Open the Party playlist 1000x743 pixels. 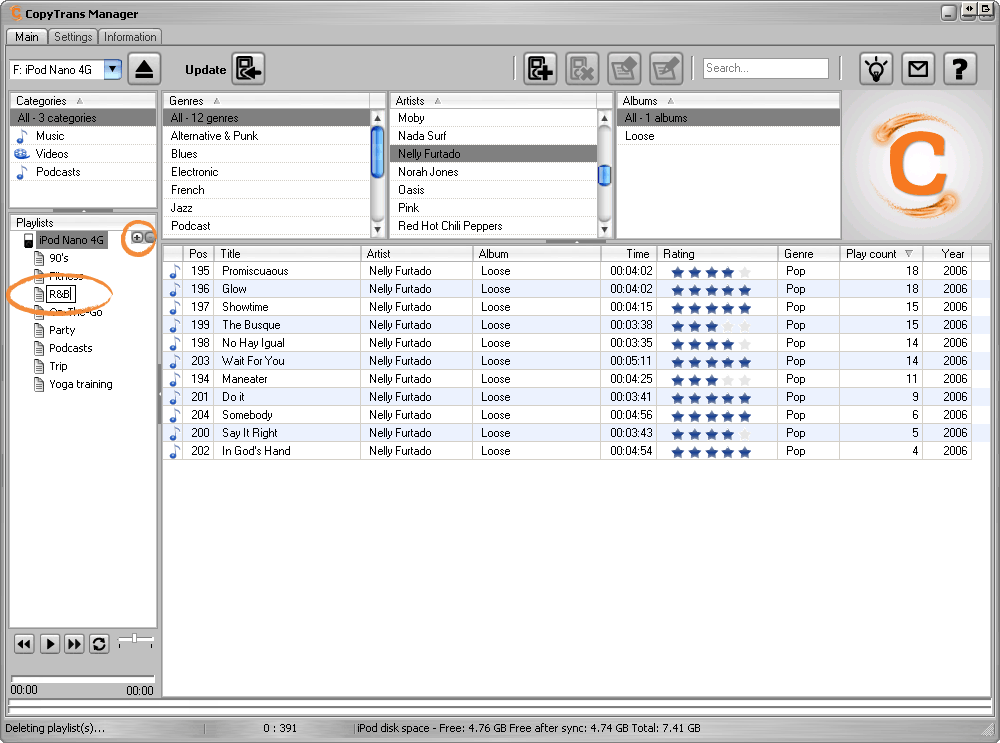[62, 330]
